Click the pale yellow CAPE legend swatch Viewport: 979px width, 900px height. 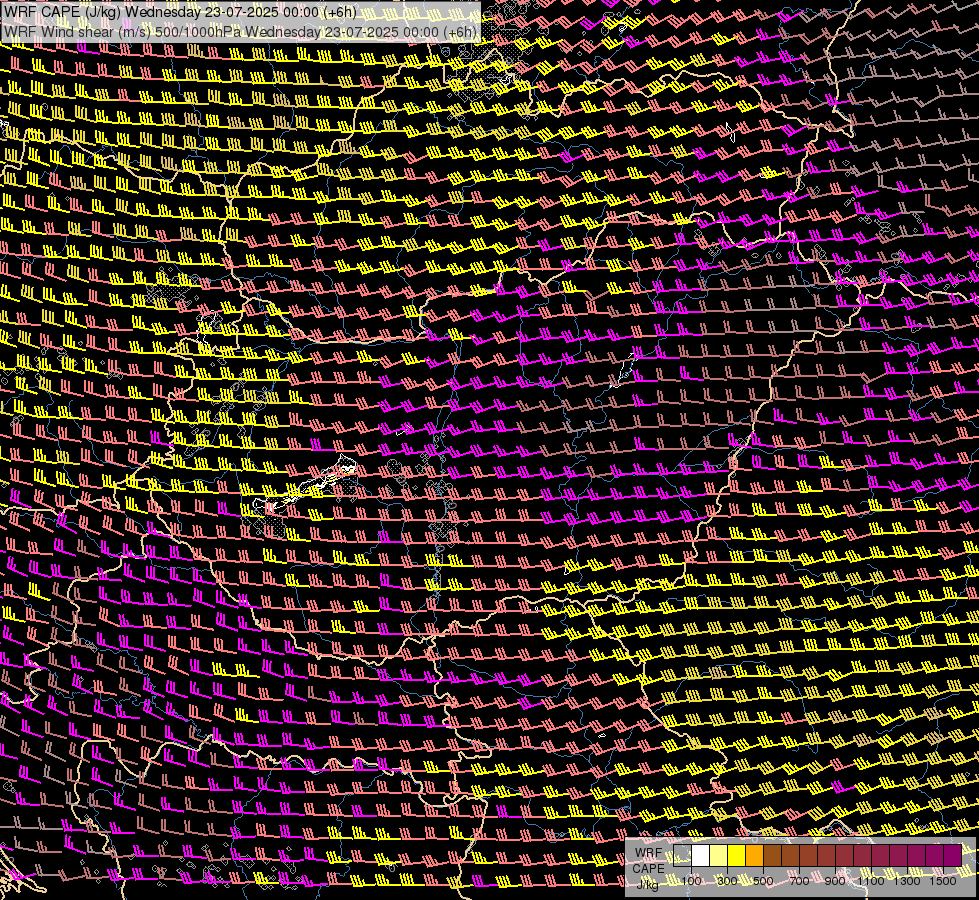719,856
